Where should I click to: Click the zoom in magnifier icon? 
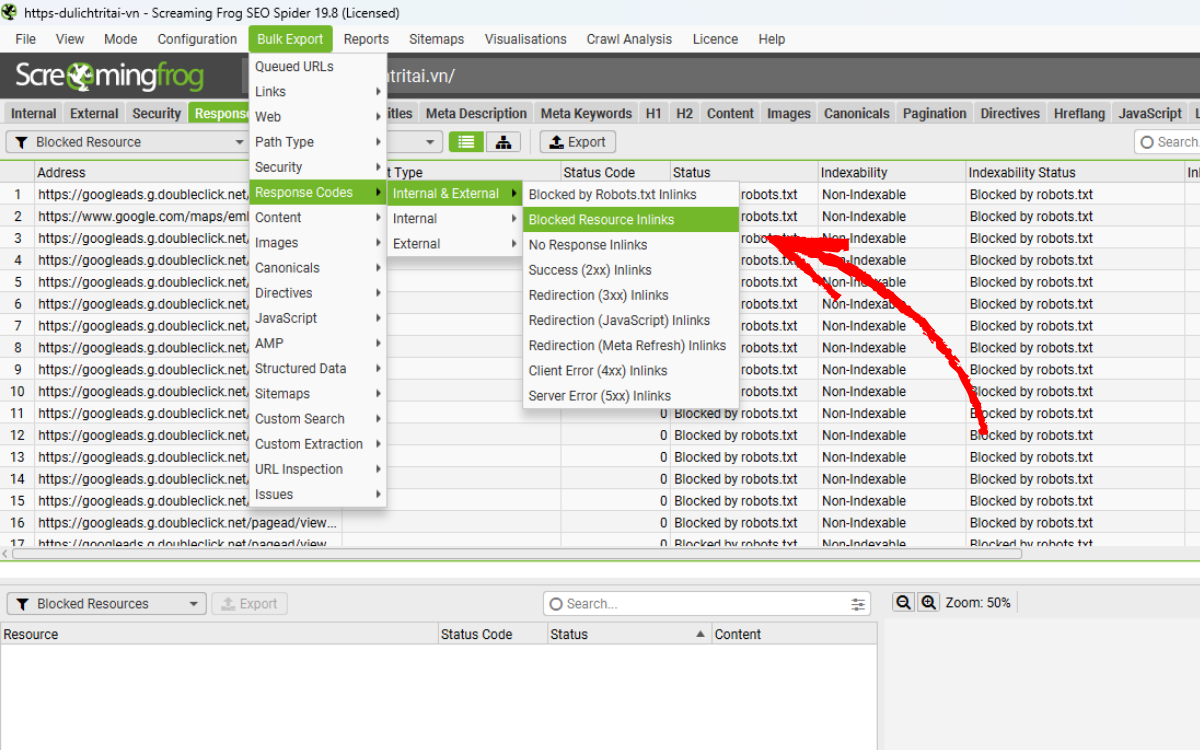[x=929, y=602]
